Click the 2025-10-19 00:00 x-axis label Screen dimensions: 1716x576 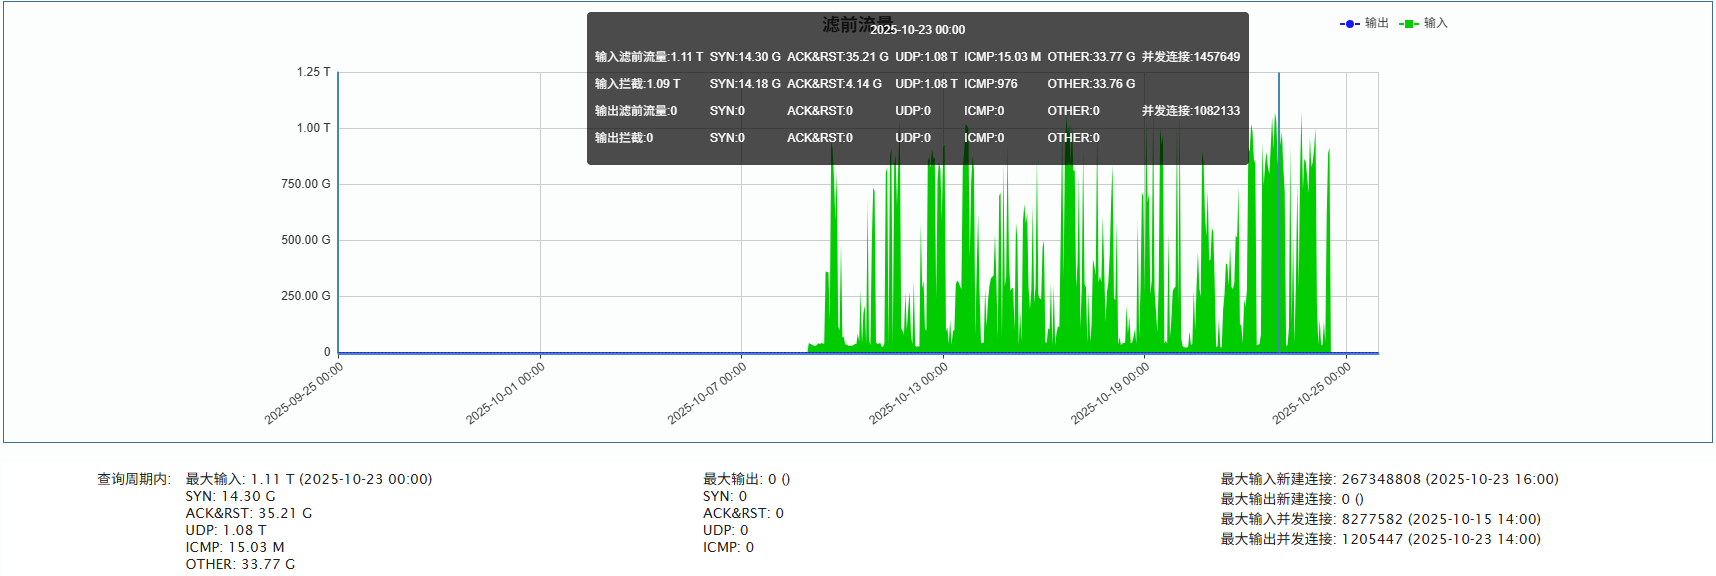pyautogui.click(x=1110, y=393)
